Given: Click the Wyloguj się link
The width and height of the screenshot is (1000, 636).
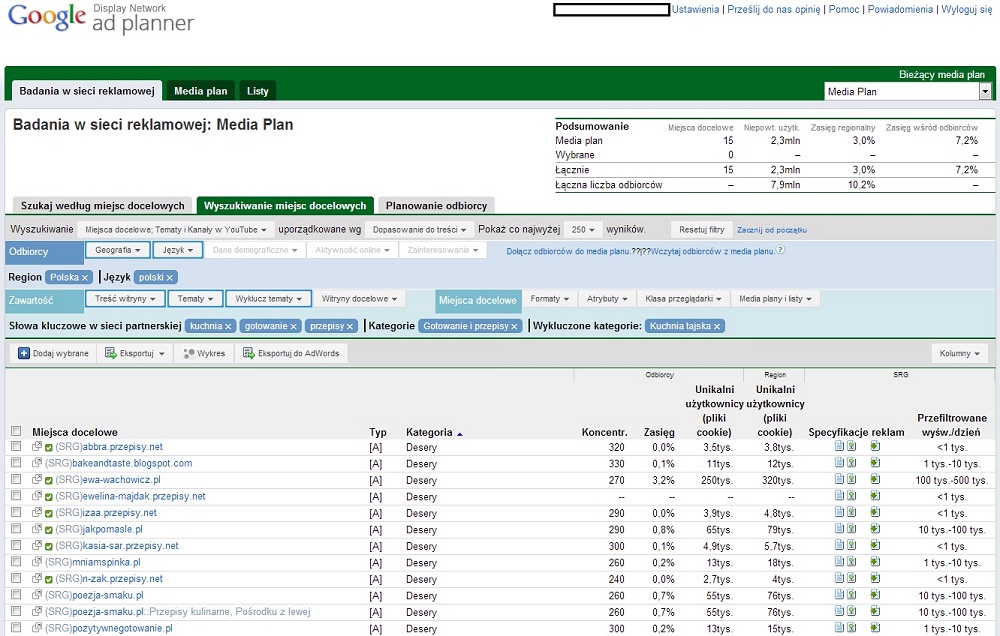Looking at the screenshot, I should tap(967, 10).
